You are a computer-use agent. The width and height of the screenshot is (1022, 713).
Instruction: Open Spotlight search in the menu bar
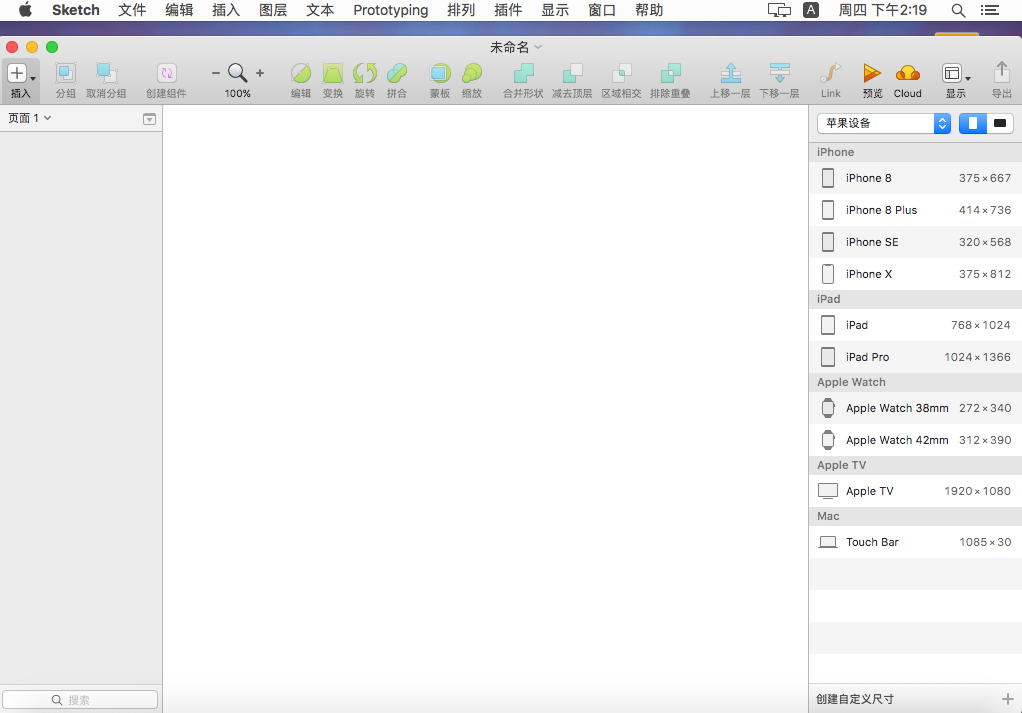tap(957, 10)
